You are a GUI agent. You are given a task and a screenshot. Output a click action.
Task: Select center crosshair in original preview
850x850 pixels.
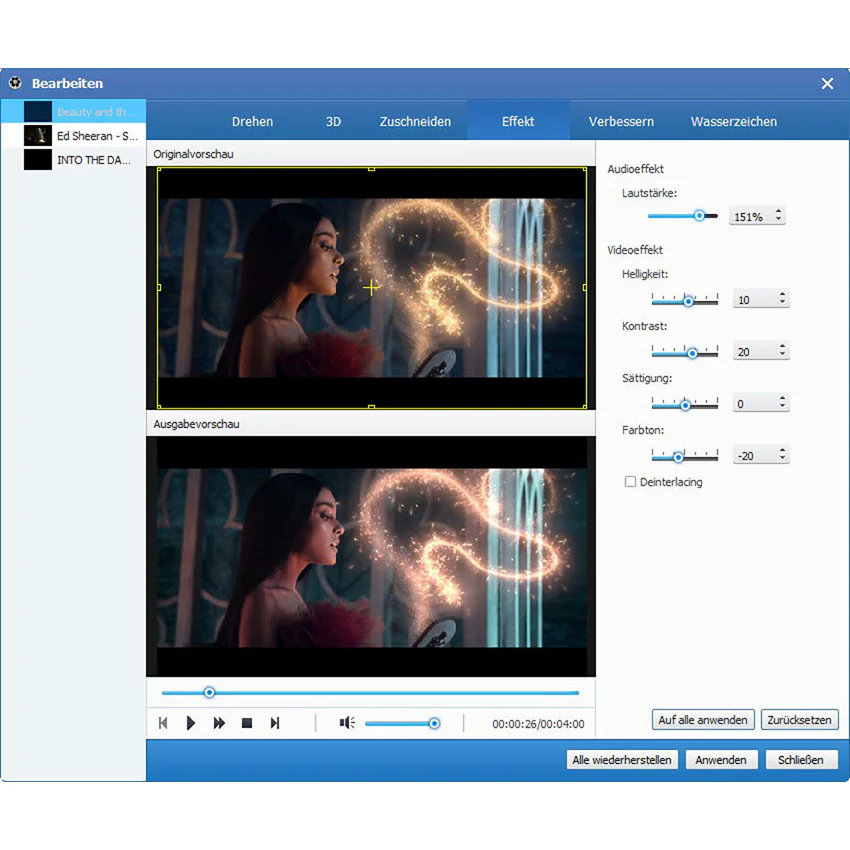point(371,287)
